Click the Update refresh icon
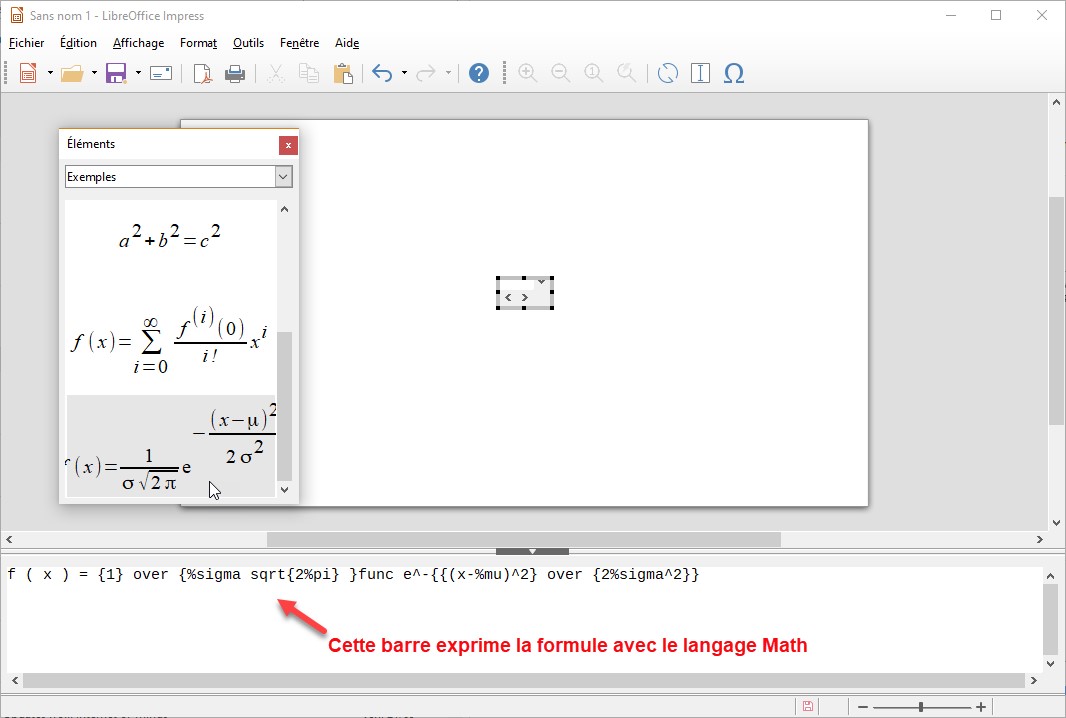Viewport: 1066px width, 718px height. point(667,73)
